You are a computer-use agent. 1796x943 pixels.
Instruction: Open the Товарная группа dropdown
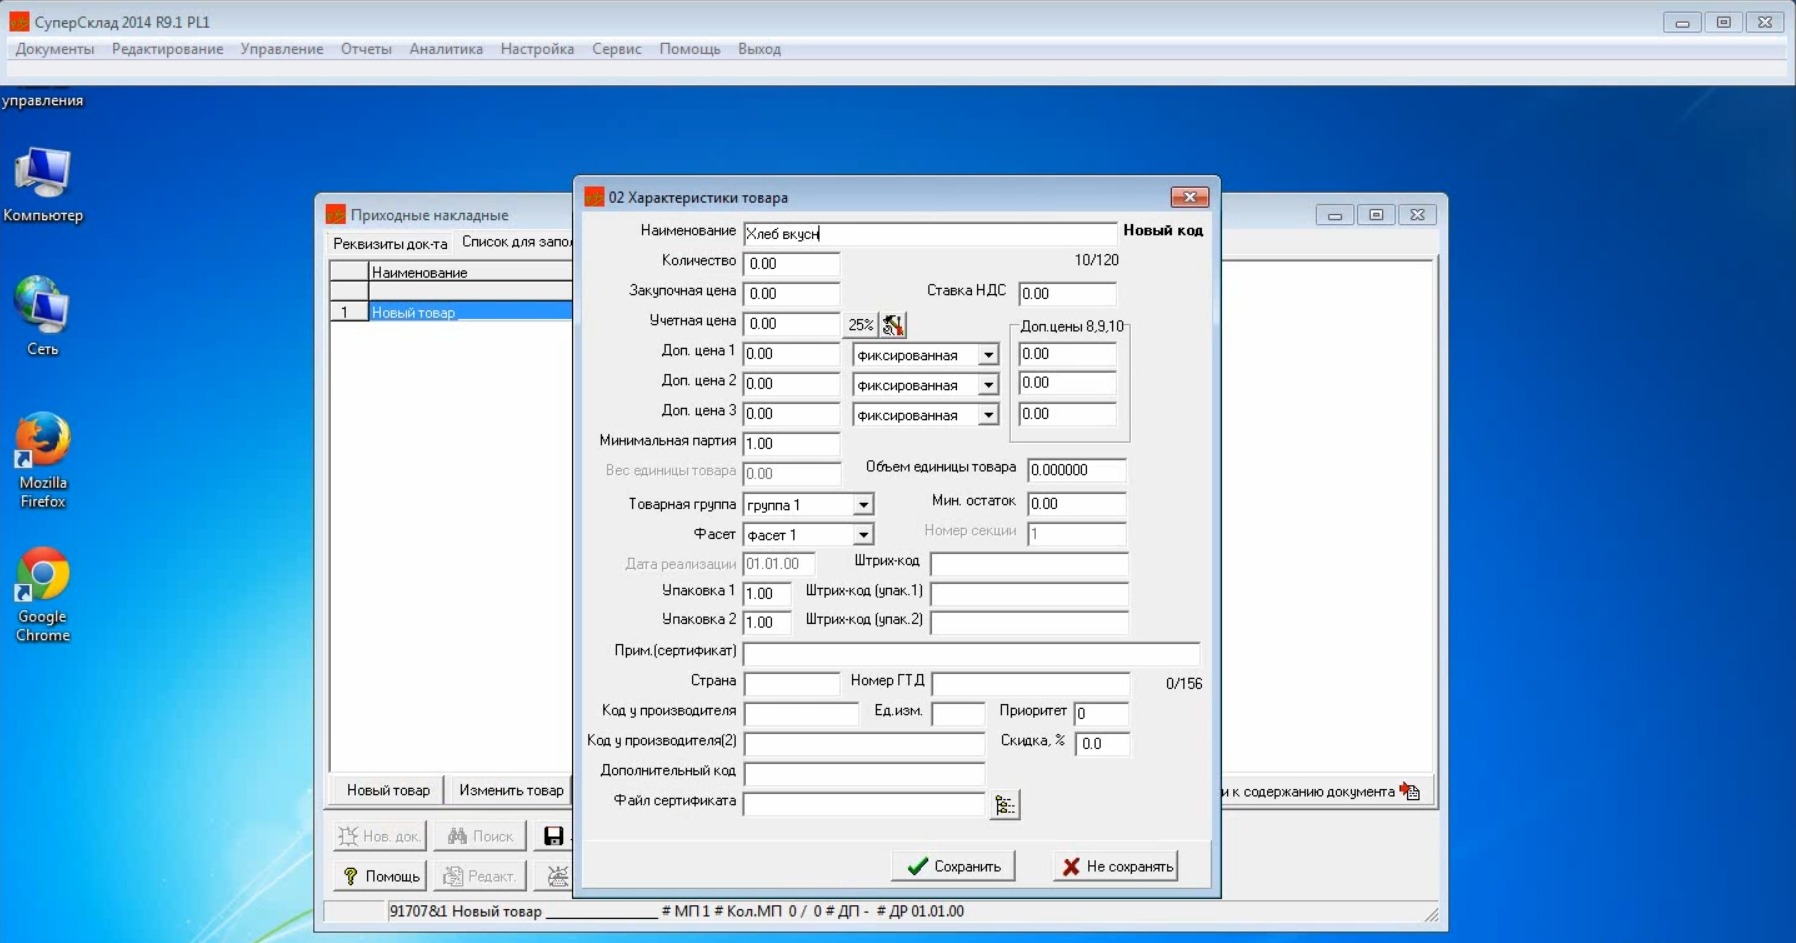point(863,505)
